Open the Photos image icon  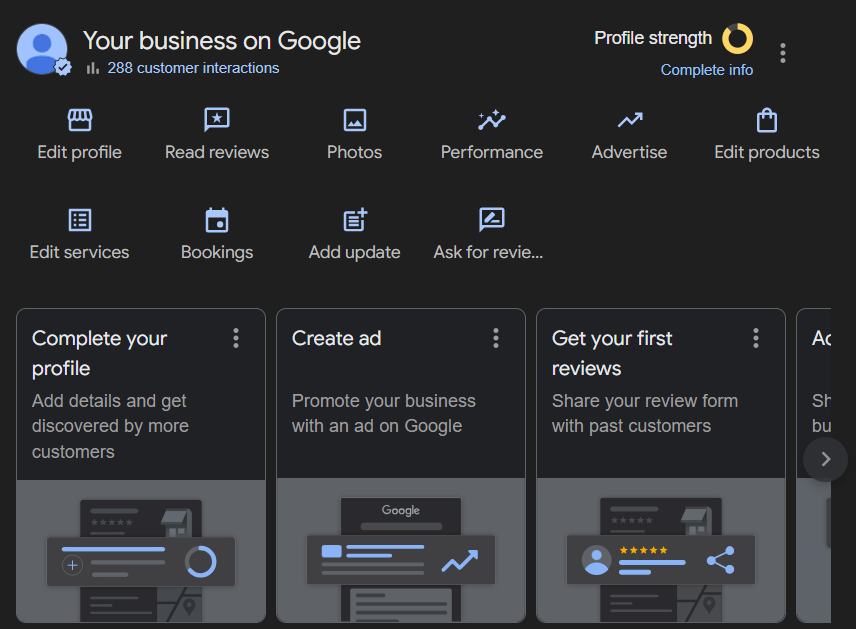coord(354,120)
